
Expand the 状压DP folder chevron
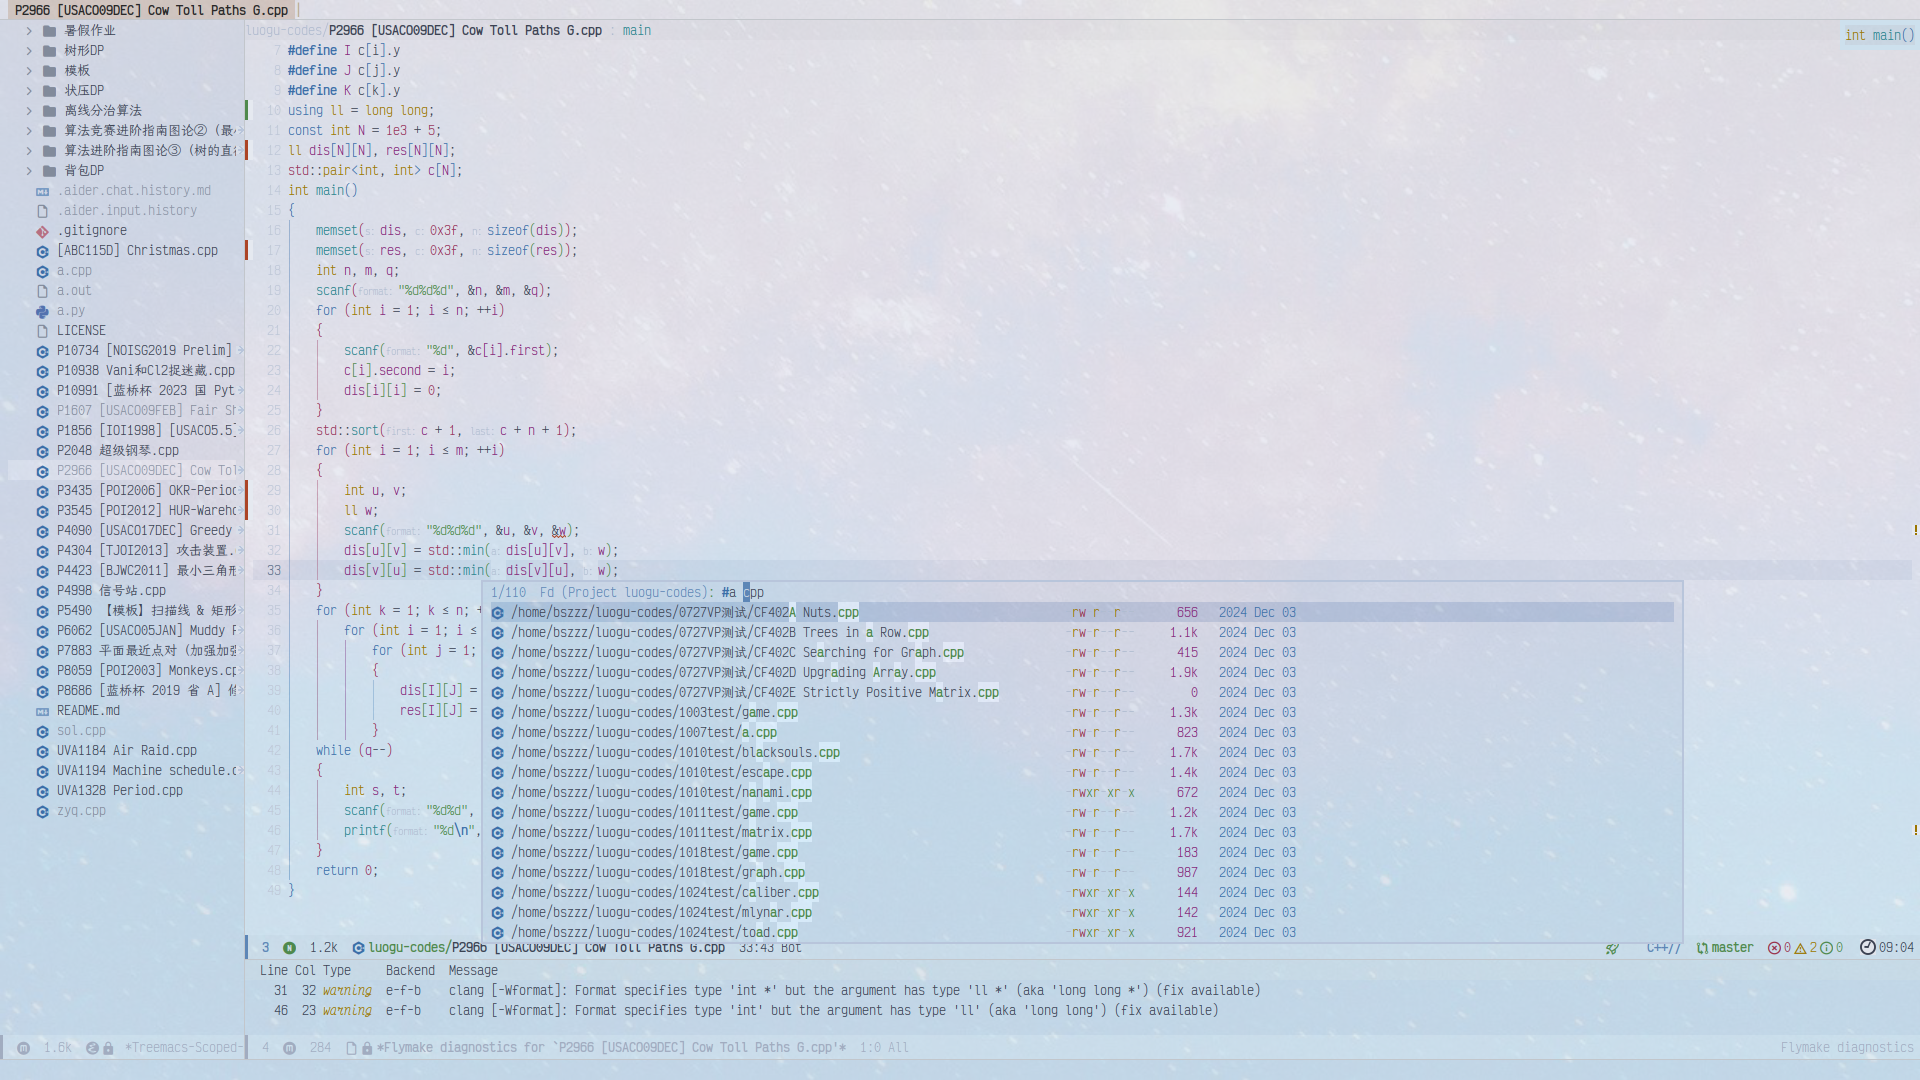[x=29, y=91]
